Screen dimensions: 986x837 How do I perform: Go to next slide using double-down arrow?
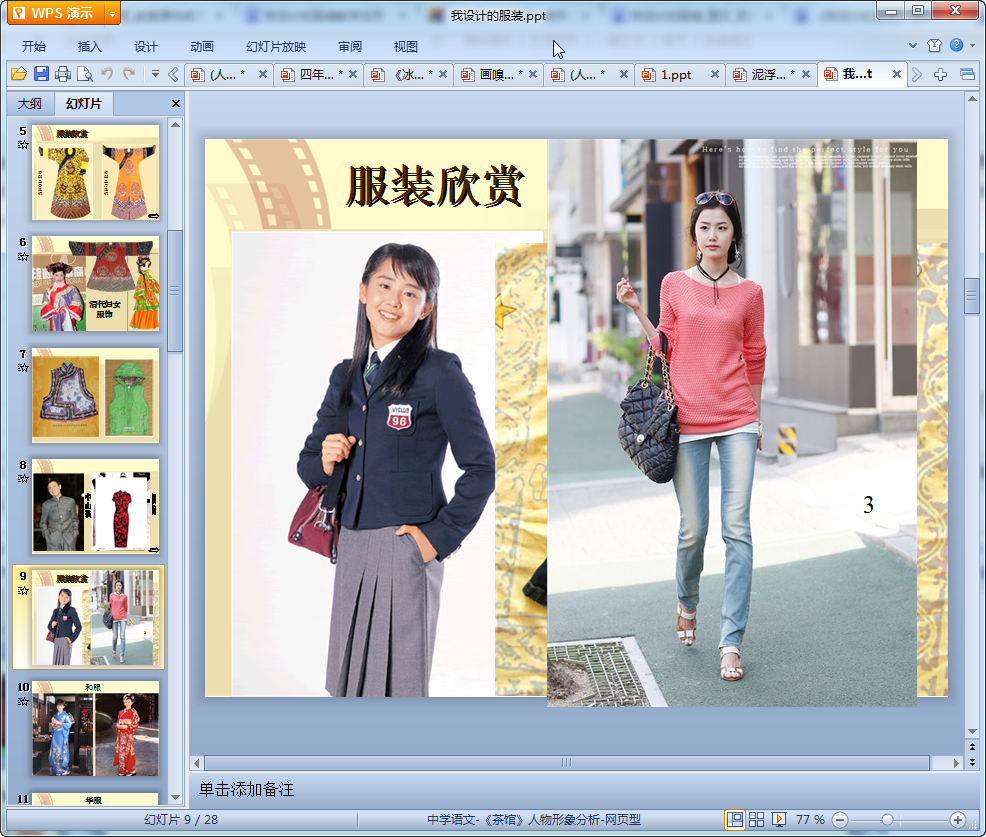tap(972, 762)
